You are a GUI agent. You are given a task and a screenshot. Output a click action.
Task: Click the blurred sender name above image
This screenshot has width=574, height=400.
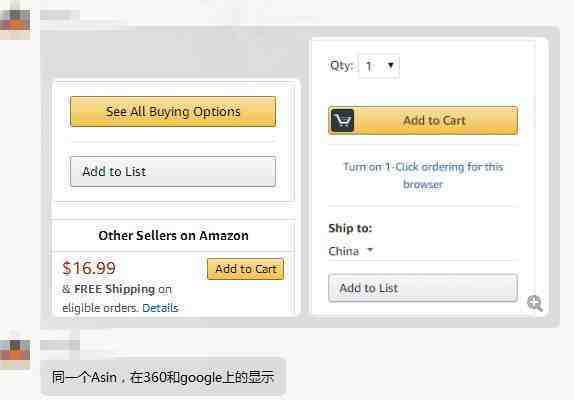(x=60, y=15)
